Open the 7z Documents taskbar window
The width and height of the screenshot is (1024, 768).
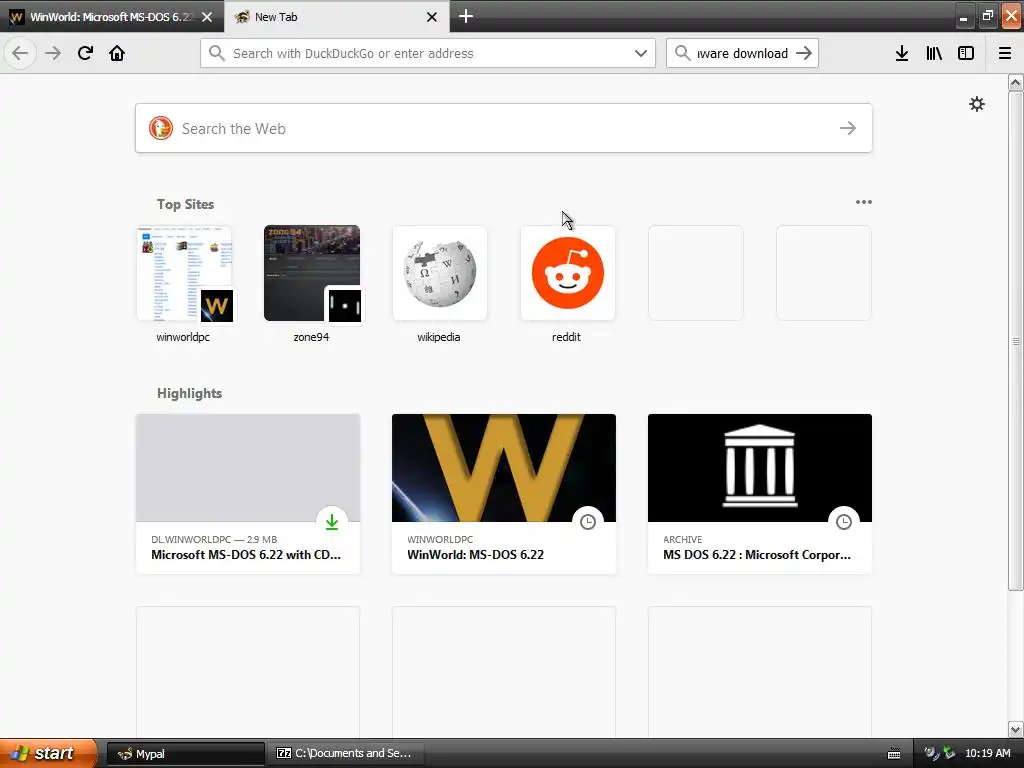(346, 754)
